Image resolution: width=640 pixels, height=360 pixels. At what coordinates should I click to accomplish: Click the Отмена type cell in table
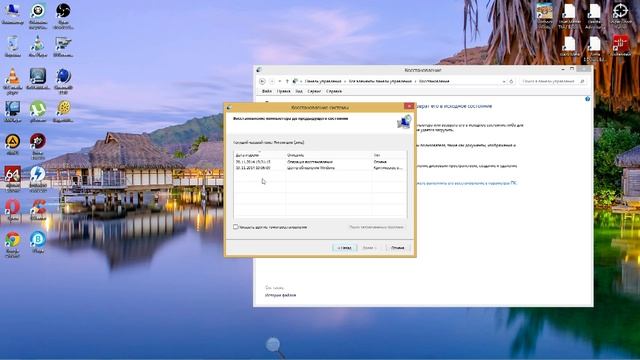(x=380, y=162)
